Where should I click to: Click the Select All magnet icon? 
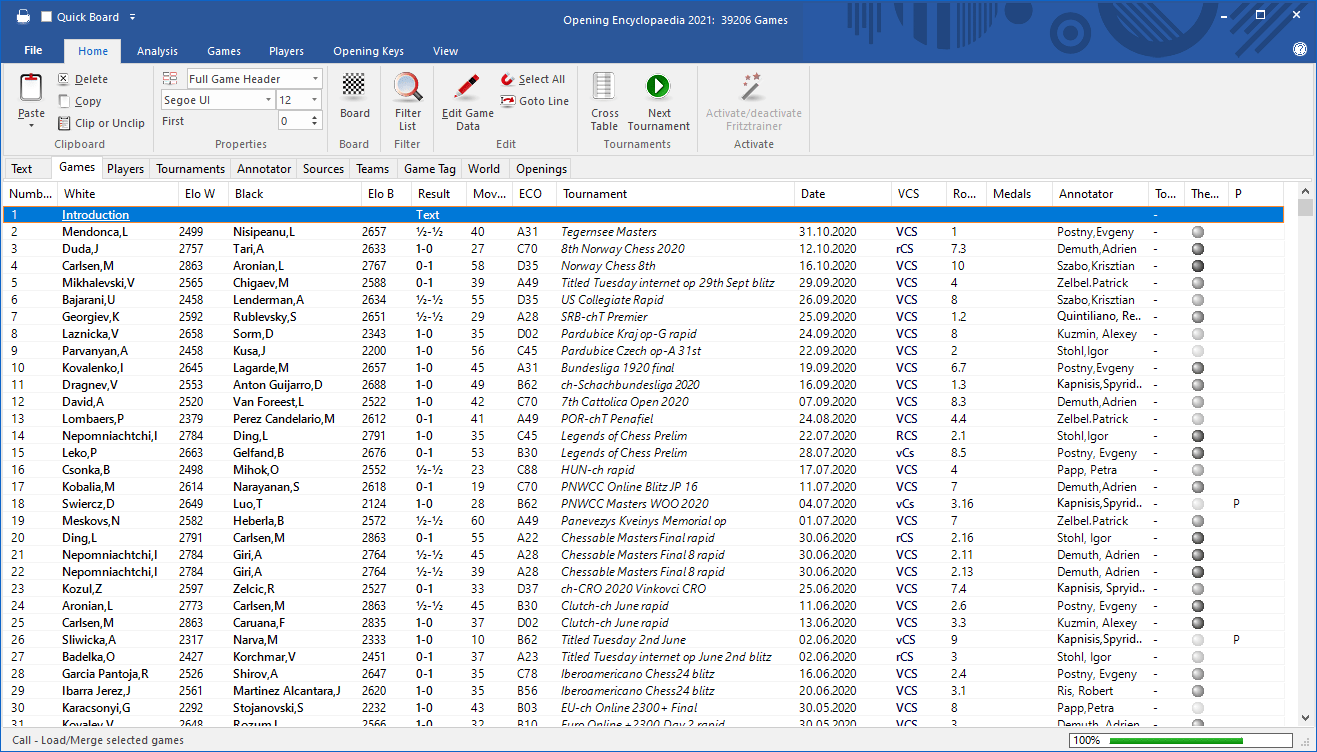coord(507,79)
